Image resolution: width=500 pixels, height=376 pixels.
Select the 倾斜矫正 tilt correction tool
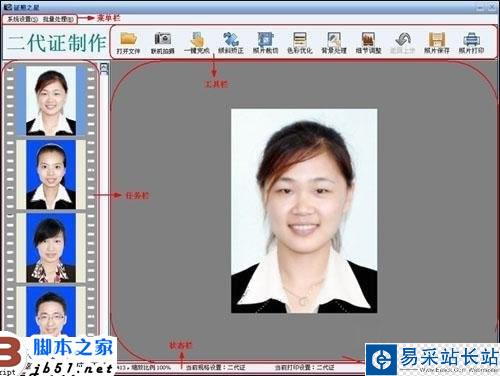point(231,43)
